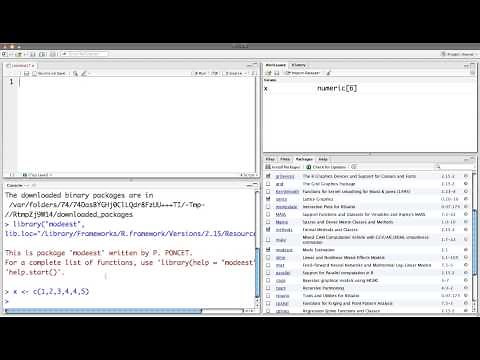Select the Untitled1 editor tab

click(x=20, y=66)
